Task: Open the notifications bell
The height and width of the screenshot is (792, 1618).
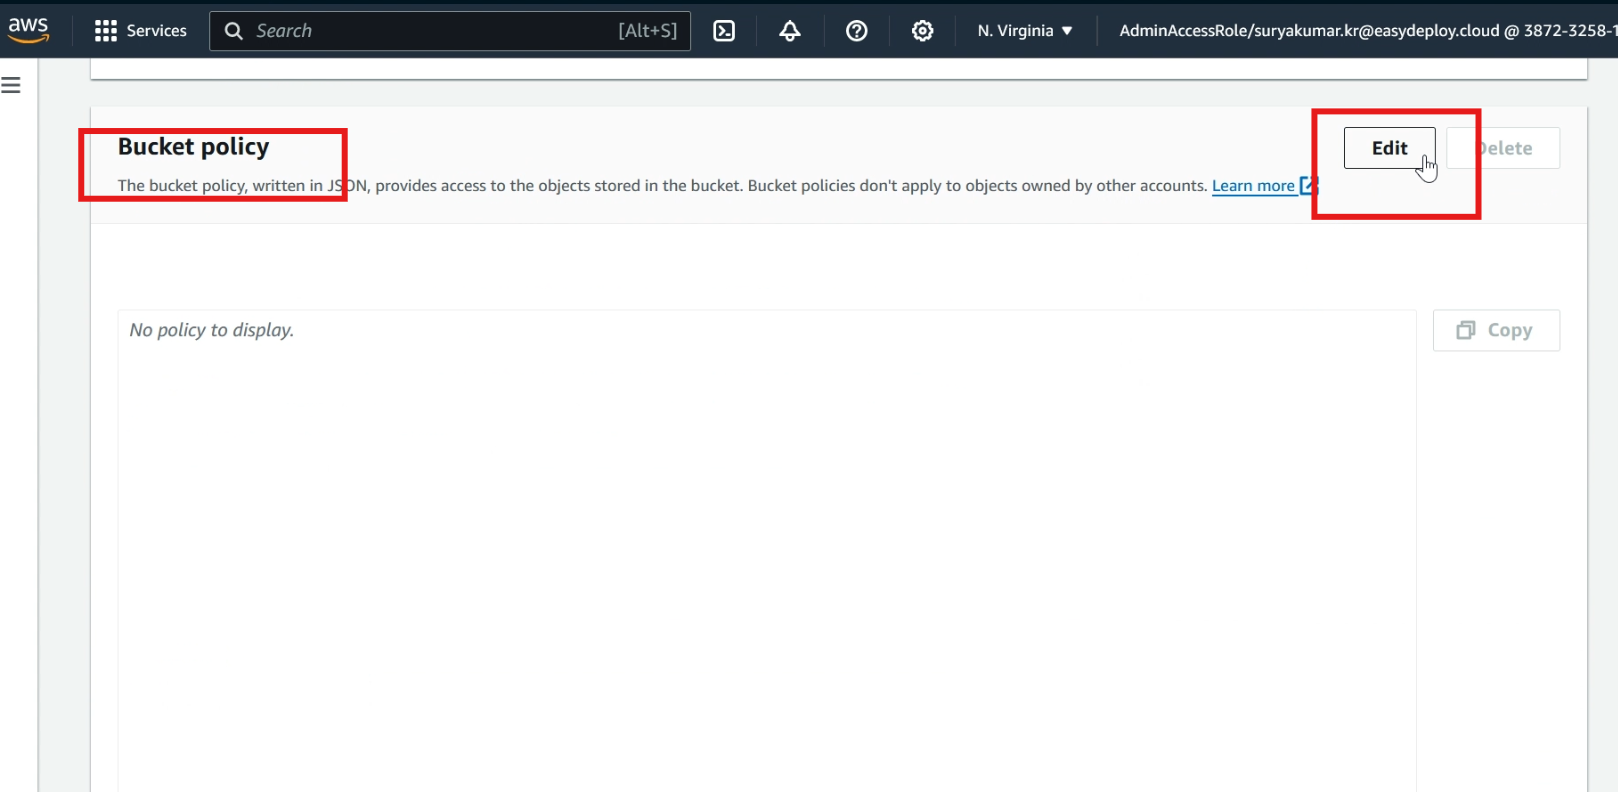Action: click(790, 31)
